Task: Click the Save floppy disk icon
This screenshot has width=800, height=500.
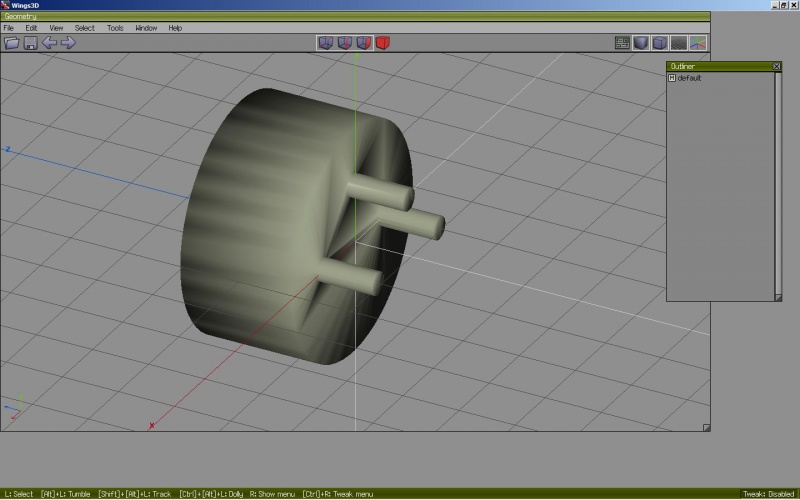Action: point(30,43)
